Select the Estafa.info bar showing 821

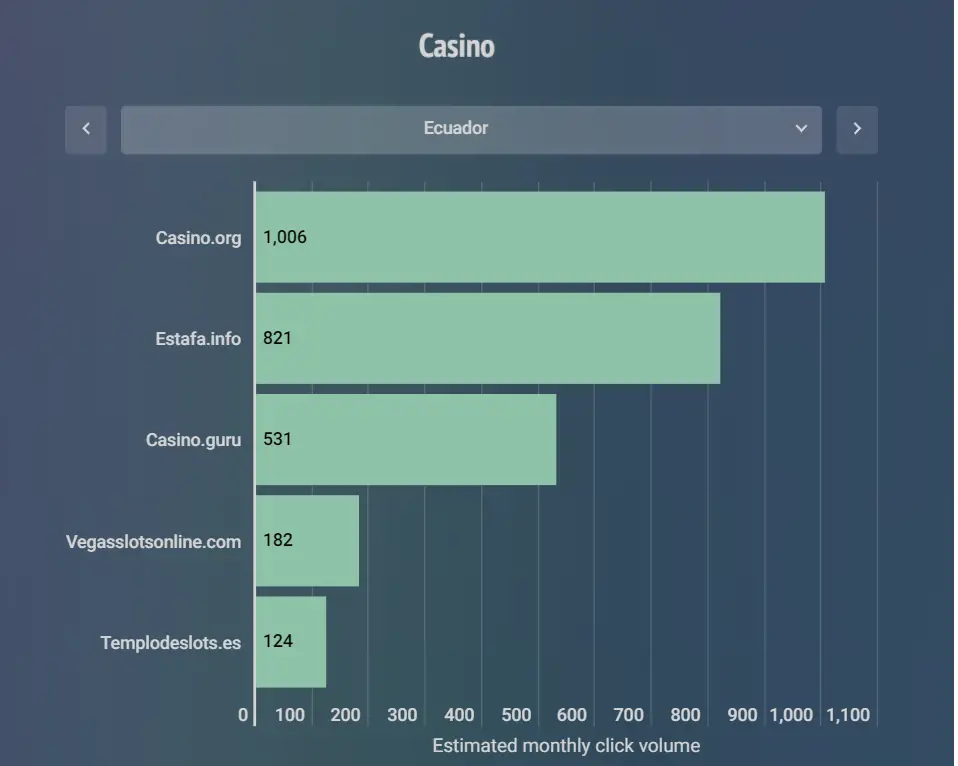(x=488, y=338)
